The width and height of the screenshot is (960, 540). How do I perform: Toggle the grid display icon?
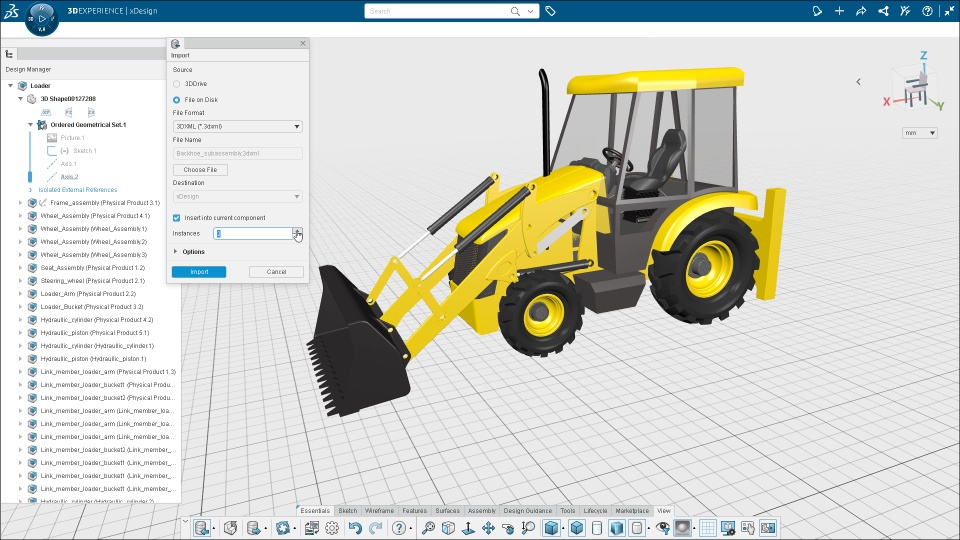(708, 528)
